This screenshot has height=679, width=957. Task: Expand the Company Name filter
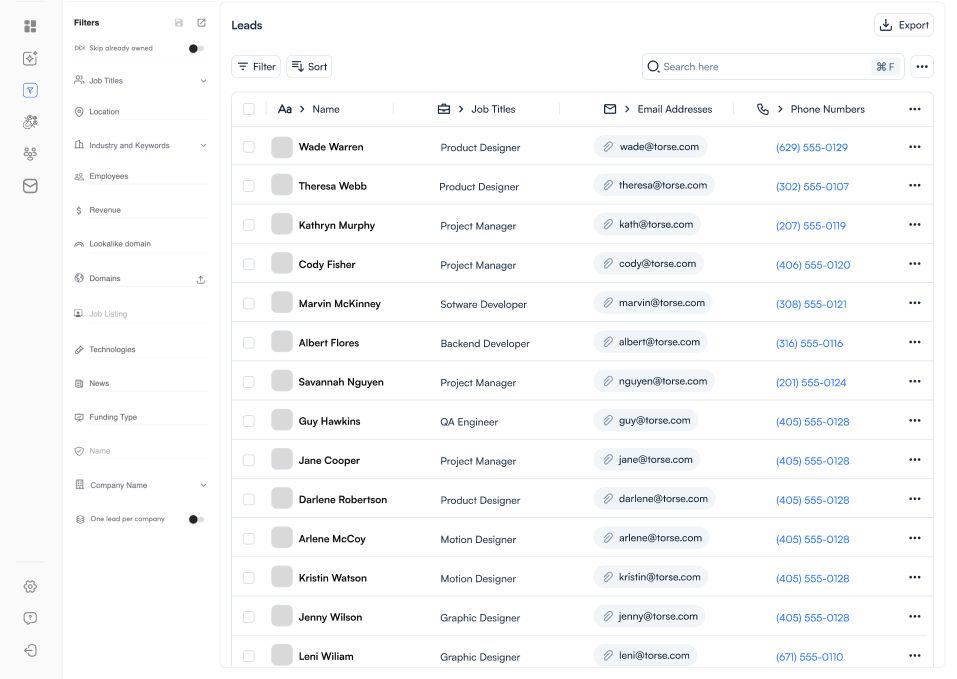coord(204,484)
